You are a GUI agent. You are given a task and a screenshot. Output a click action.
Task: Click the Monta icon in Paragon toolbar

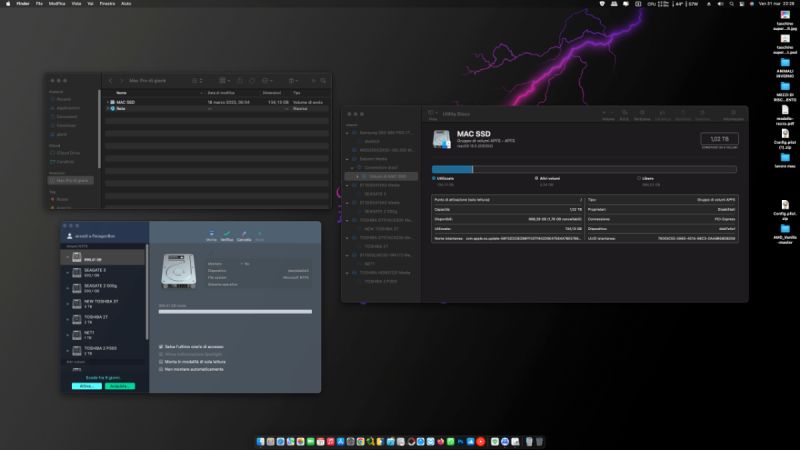211,233
